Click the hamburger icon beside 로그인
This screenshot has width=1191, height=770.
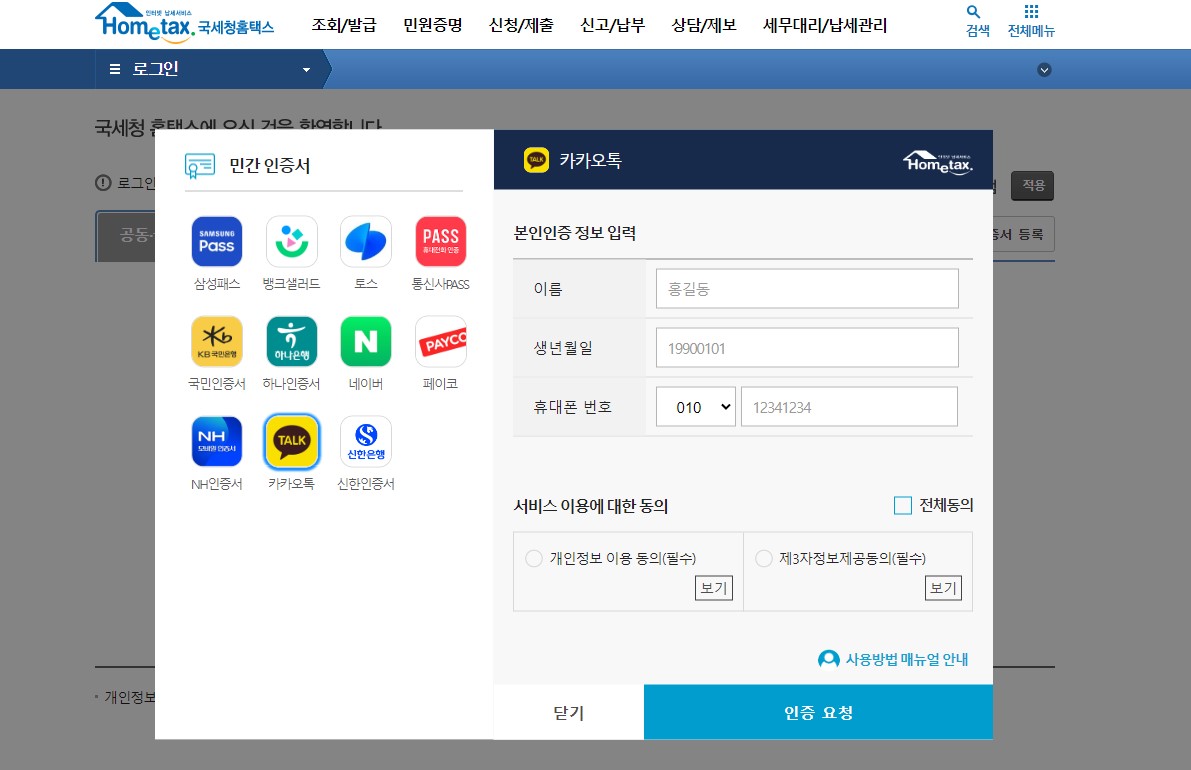point(115,69)
